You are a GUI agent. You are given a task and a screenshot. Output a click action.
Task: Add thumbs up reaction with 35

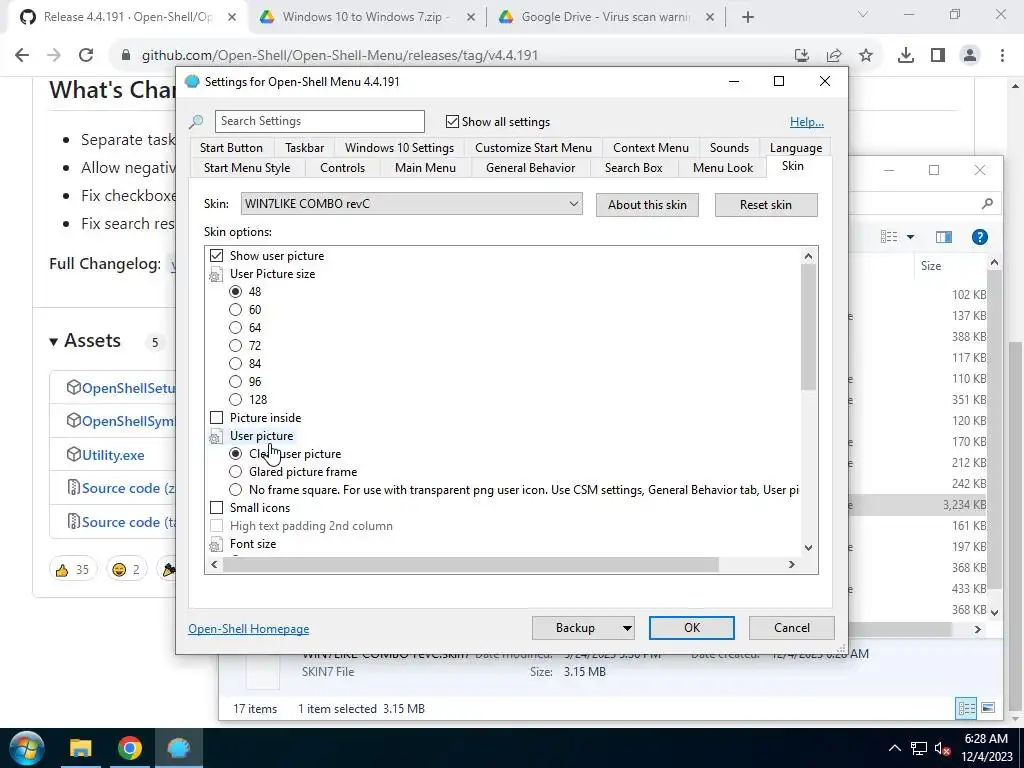click(x=72, y=569)
